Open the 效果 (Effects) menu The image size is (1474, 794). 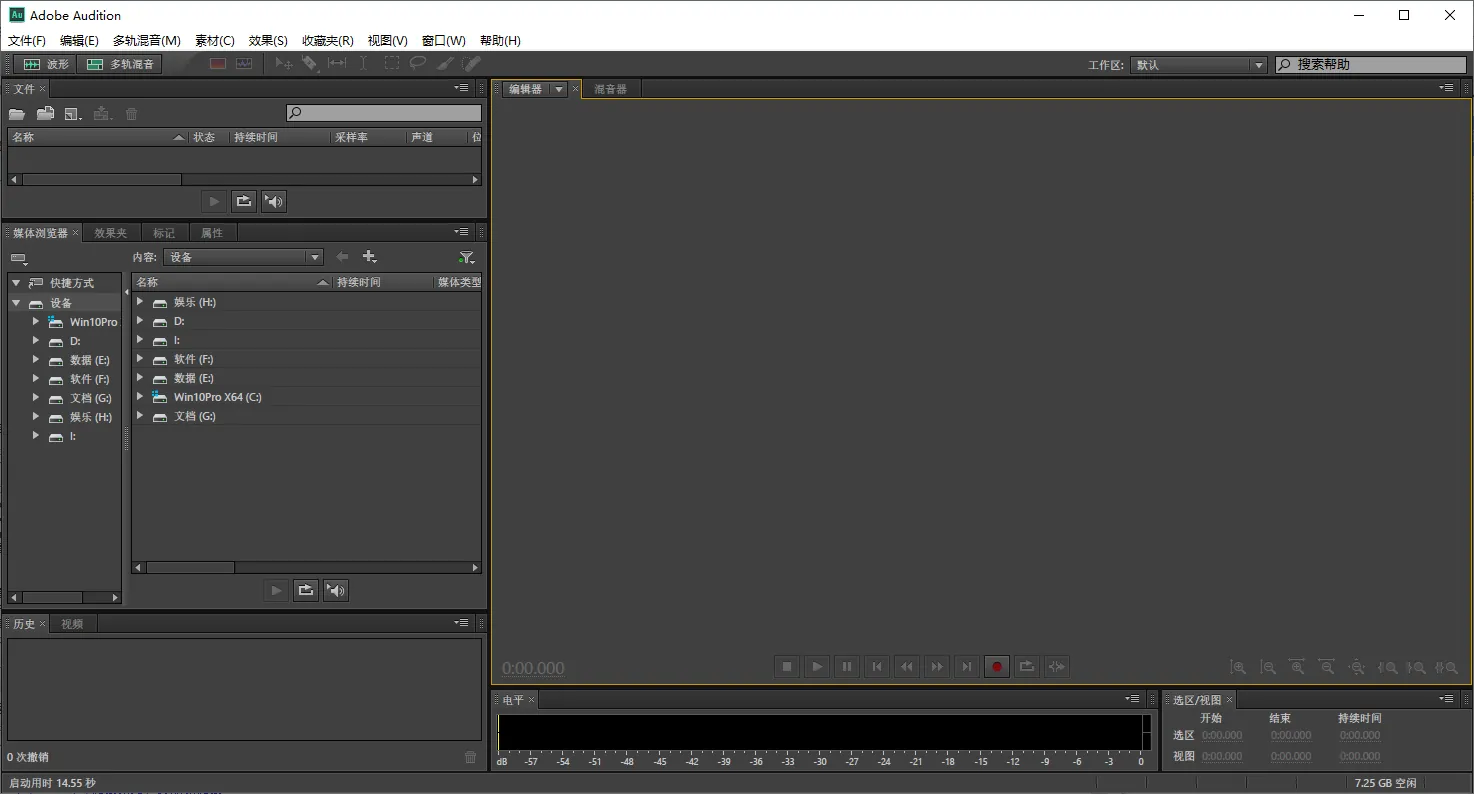point(267,40)
